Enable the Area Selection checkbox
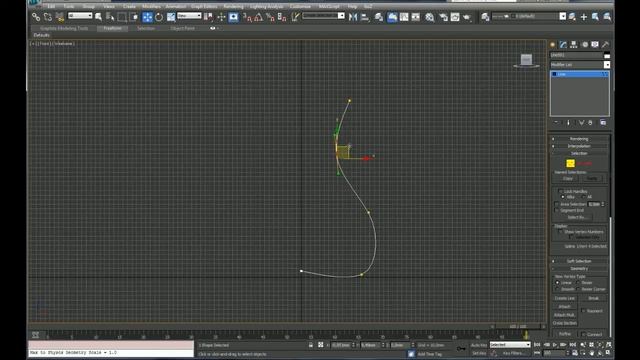This screenshot has width=640, height=360. 557,204
